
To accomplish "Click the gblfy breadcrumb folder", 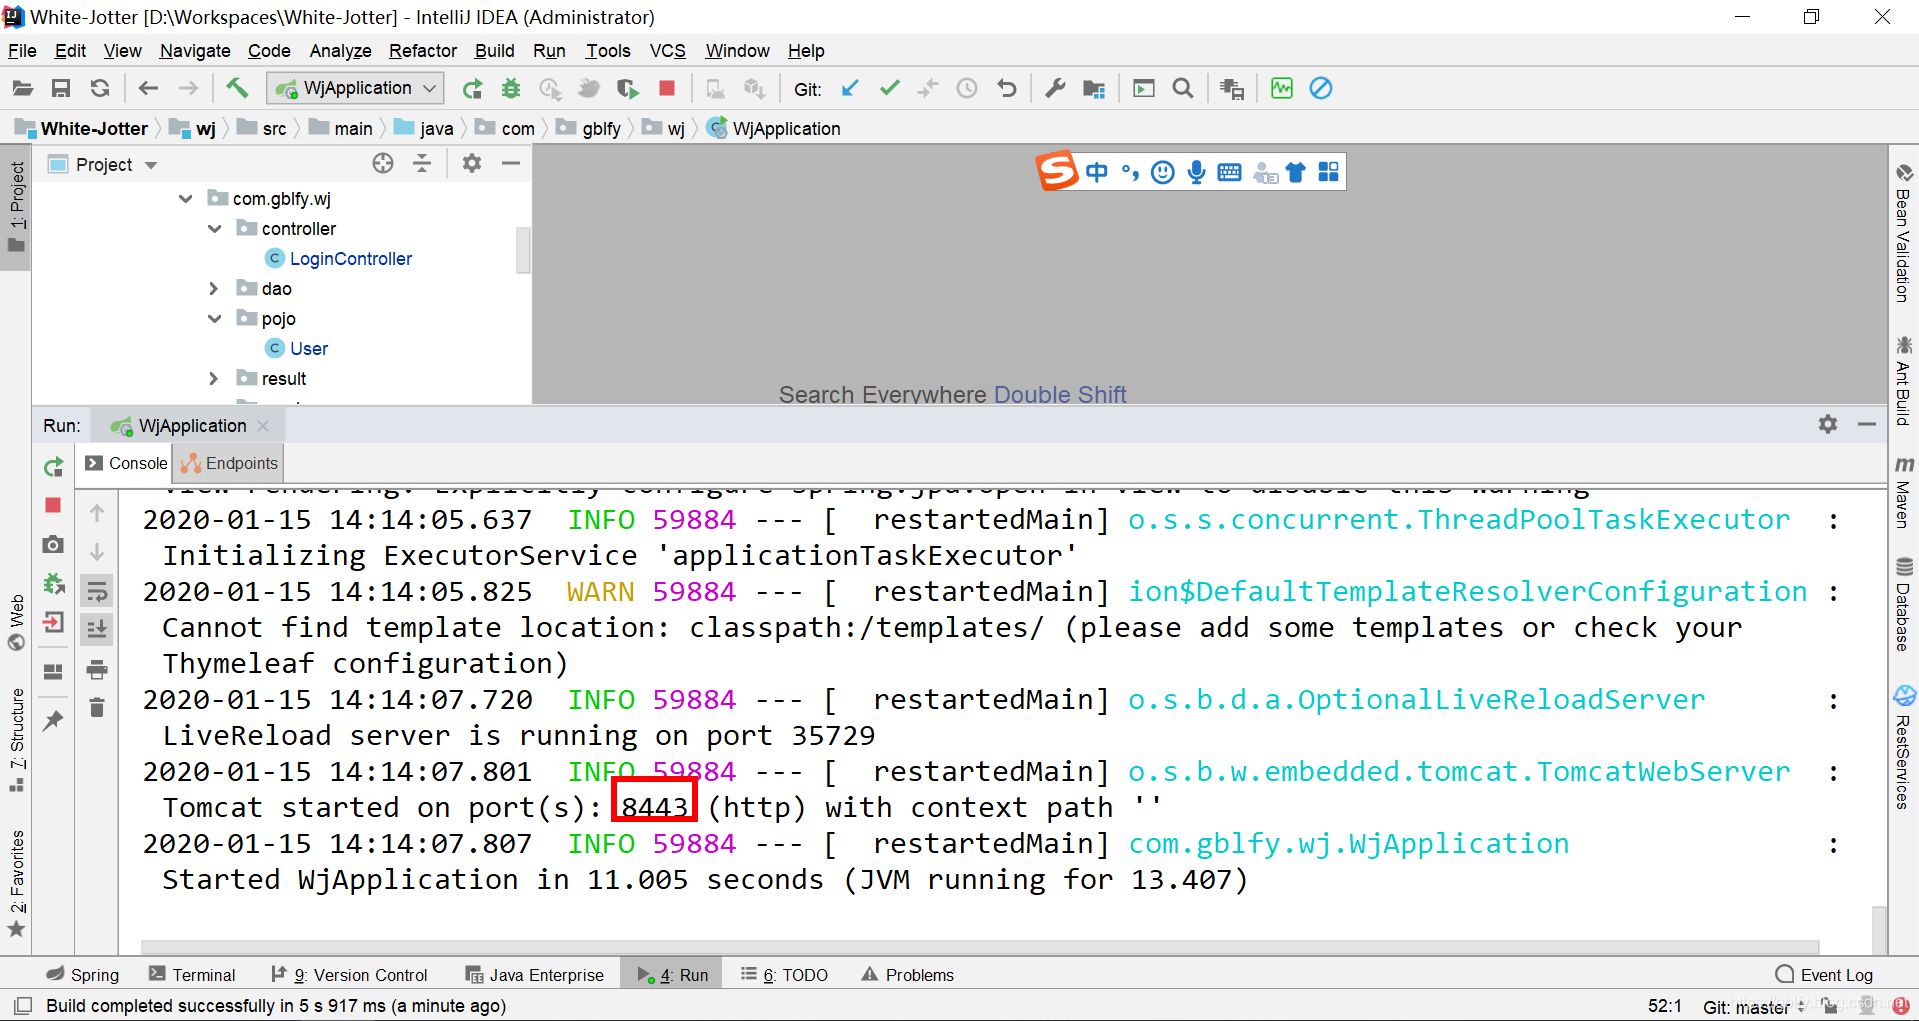I will coord(590,129).
